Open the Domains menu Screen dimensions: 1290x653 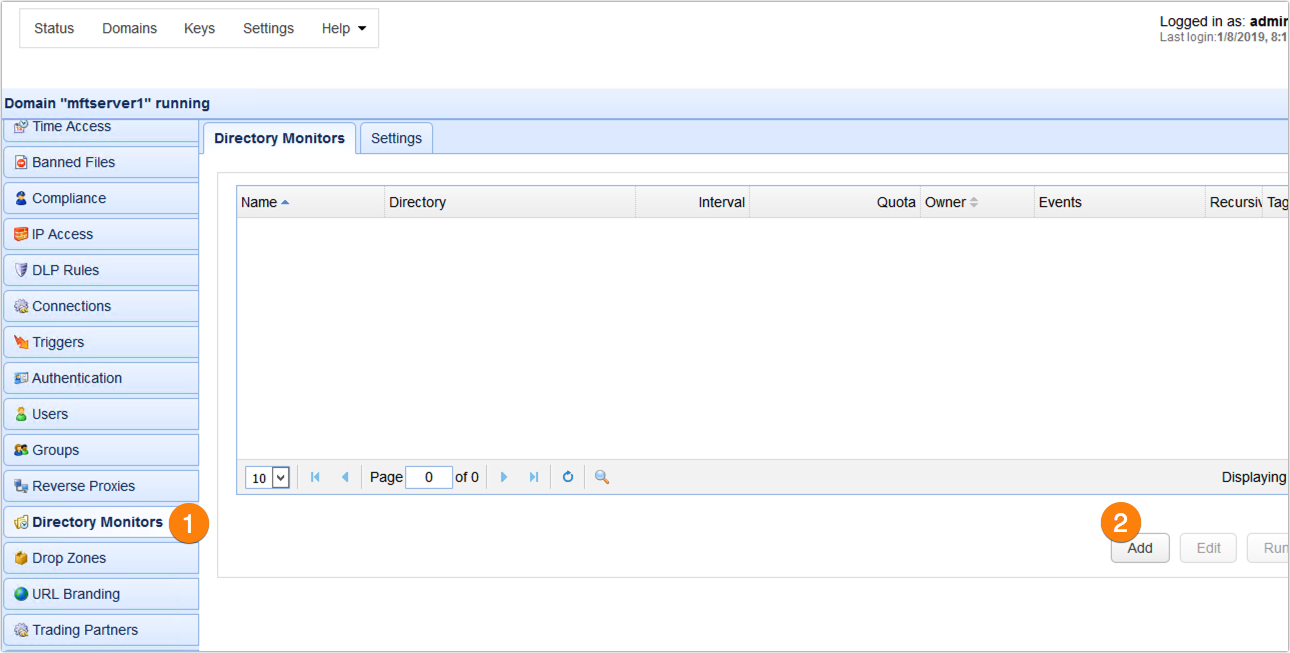129,28
